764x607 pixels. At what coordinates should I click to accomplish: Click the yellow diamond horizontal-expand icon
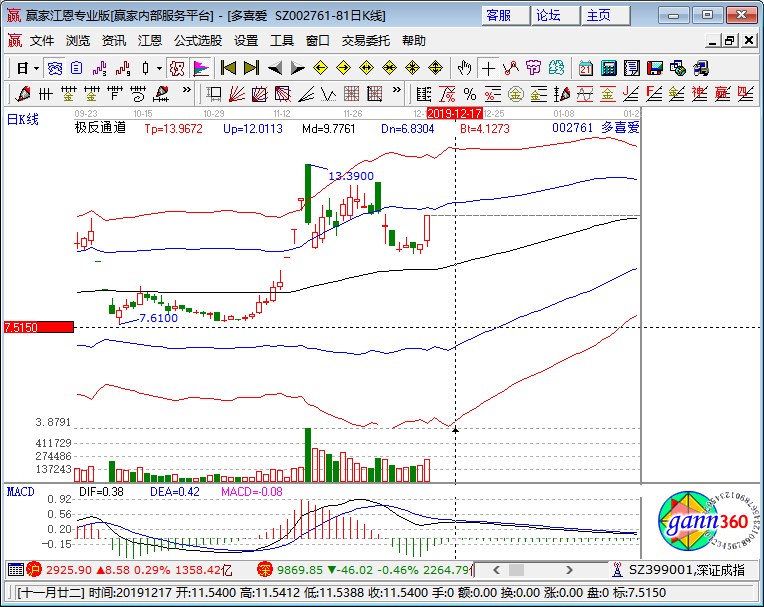366,68
